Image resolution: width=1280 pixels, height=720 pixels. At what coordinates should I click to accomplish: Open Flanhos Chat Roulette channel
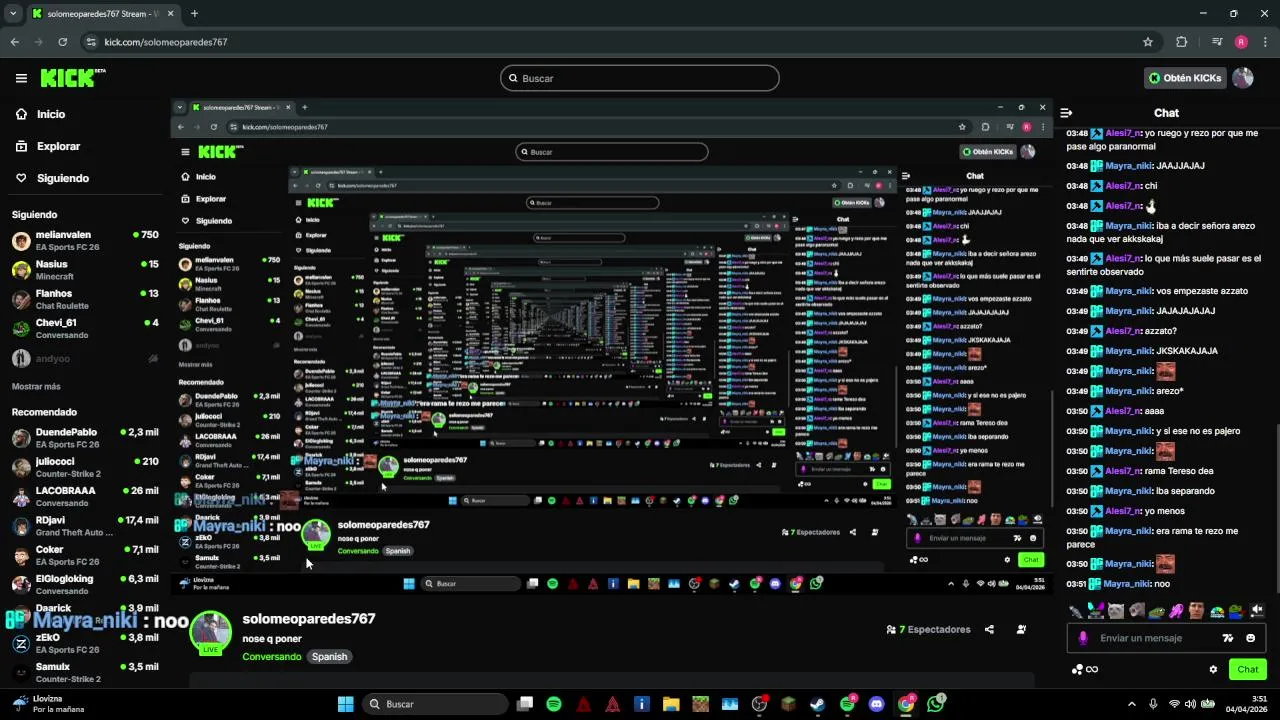click(85, 299)
